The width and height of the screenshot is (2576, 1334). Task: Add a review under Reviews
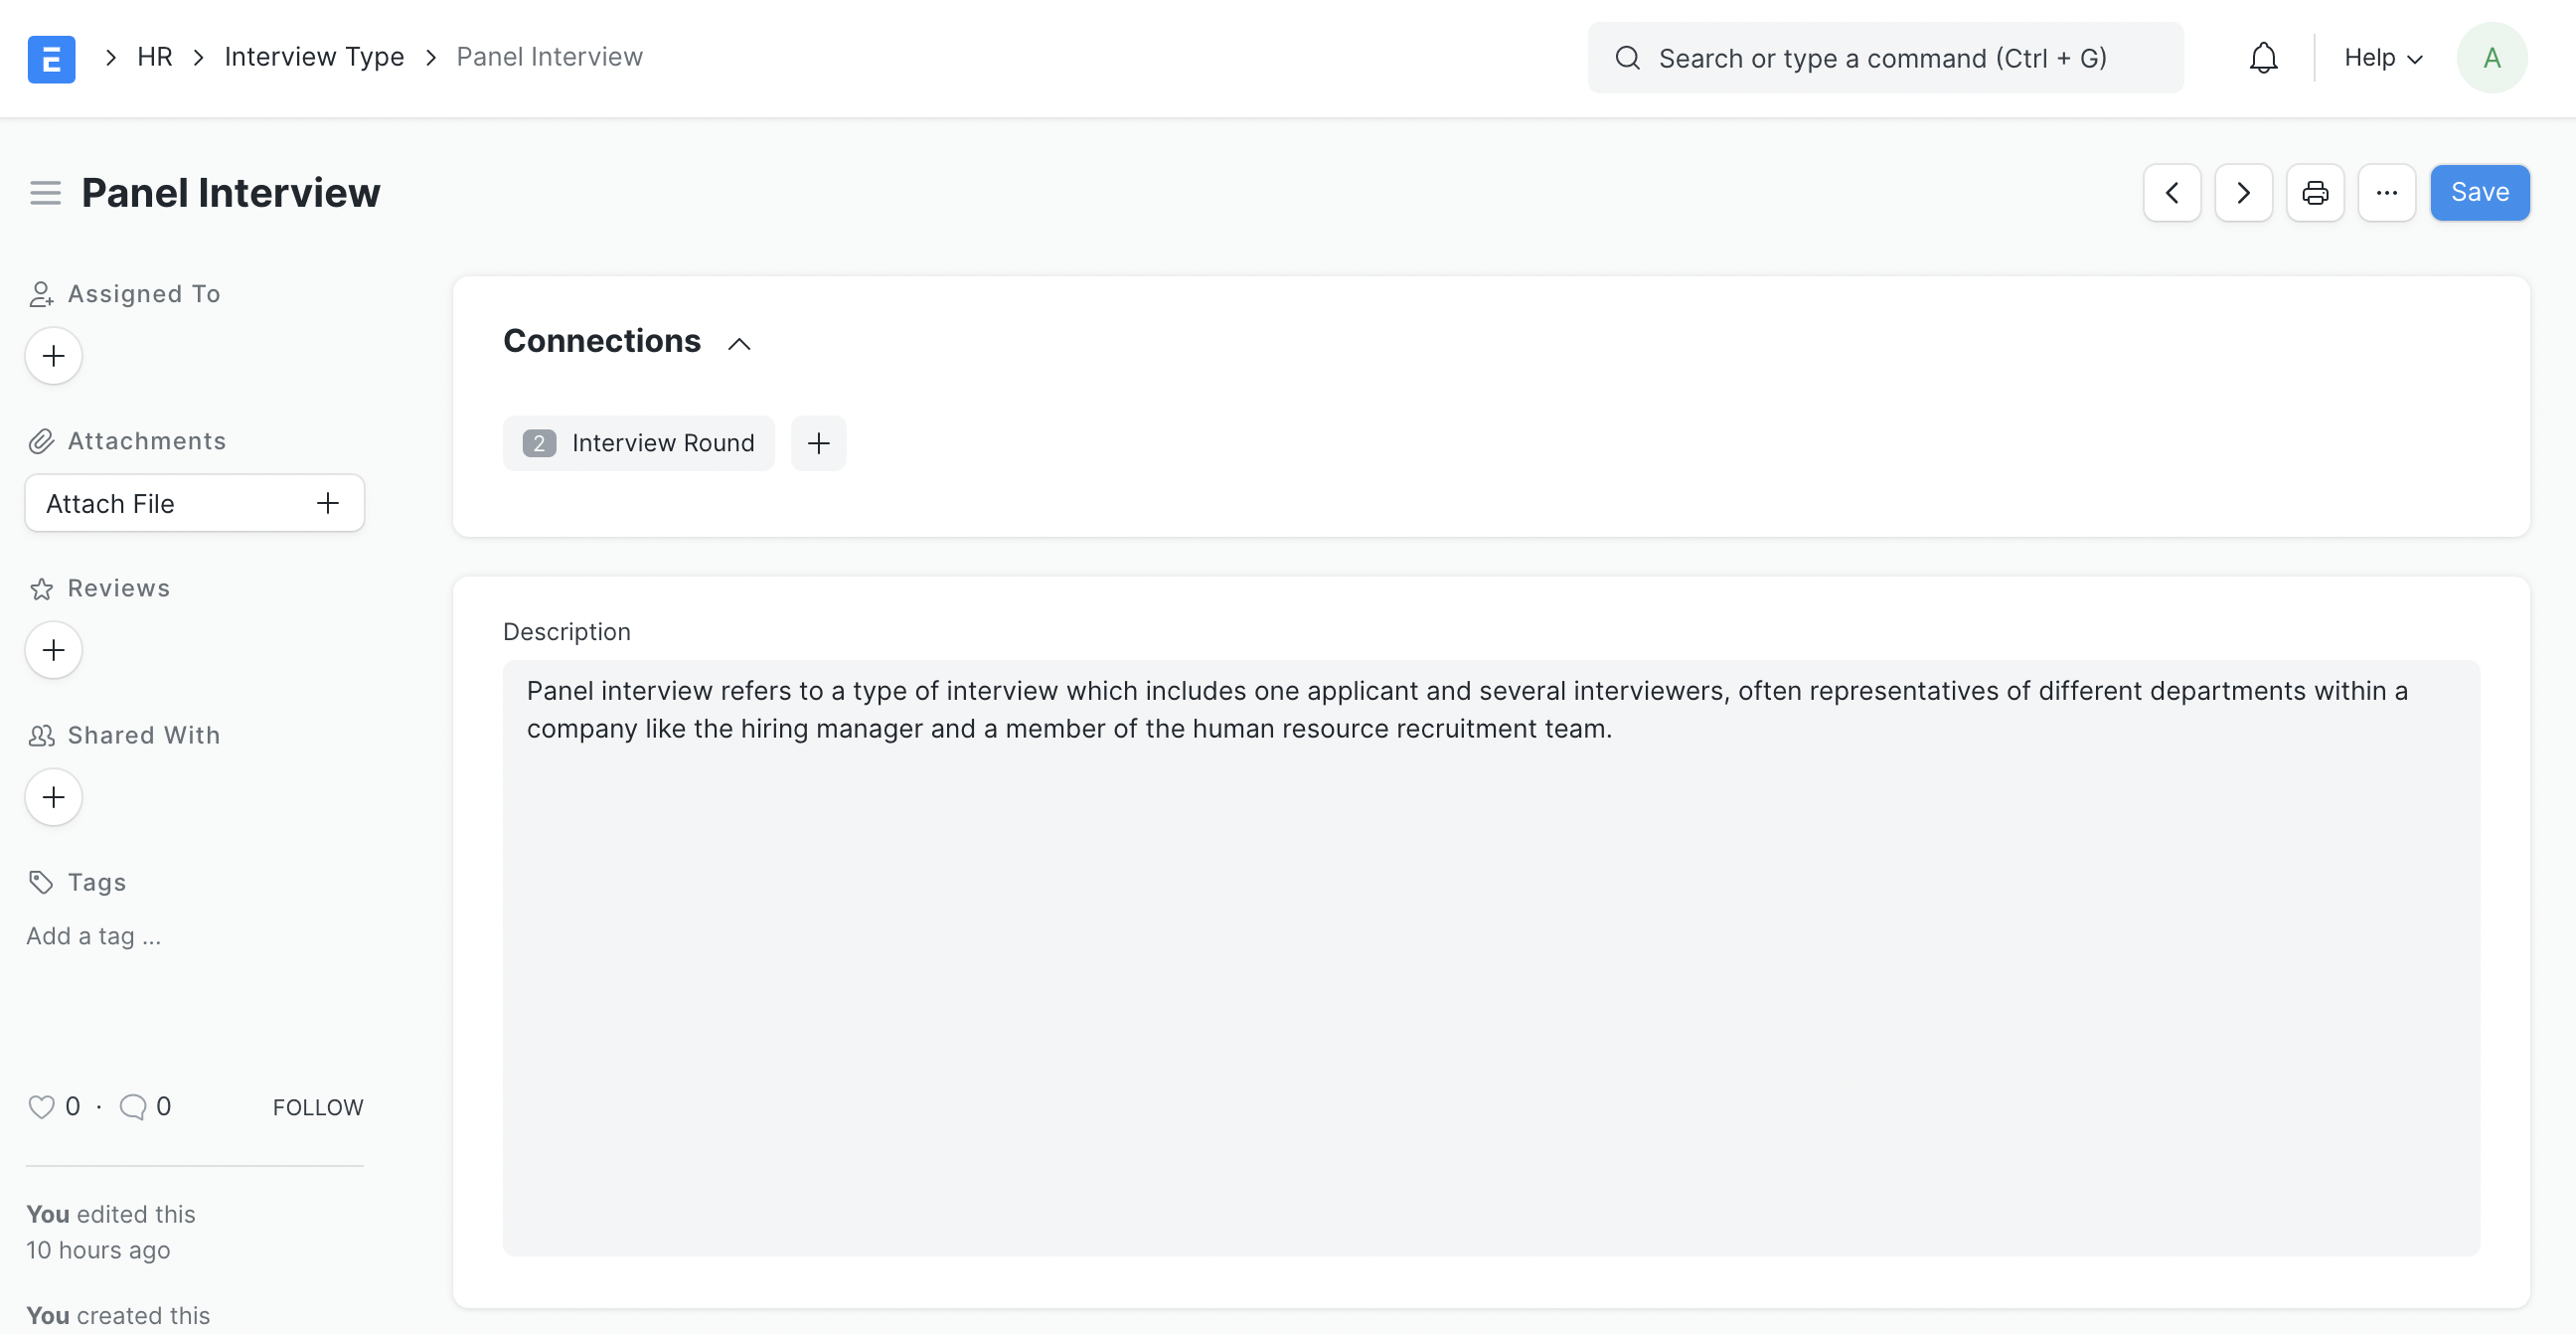[x=53, y=650]
